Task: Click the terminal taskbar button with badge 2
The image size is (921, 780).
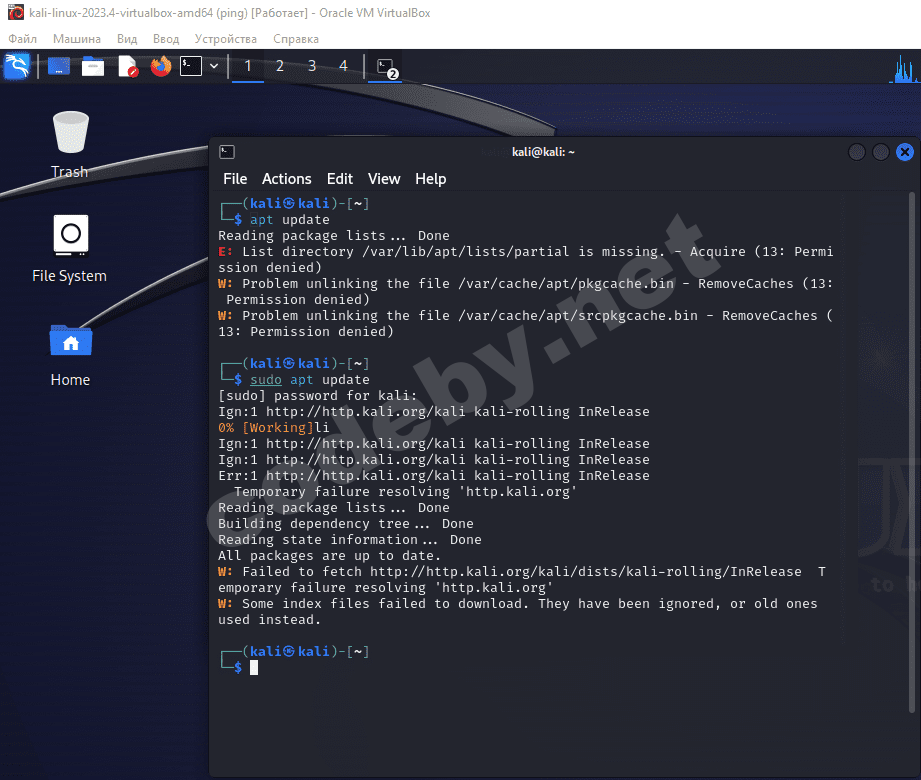Action: click(x=386, y=67)
